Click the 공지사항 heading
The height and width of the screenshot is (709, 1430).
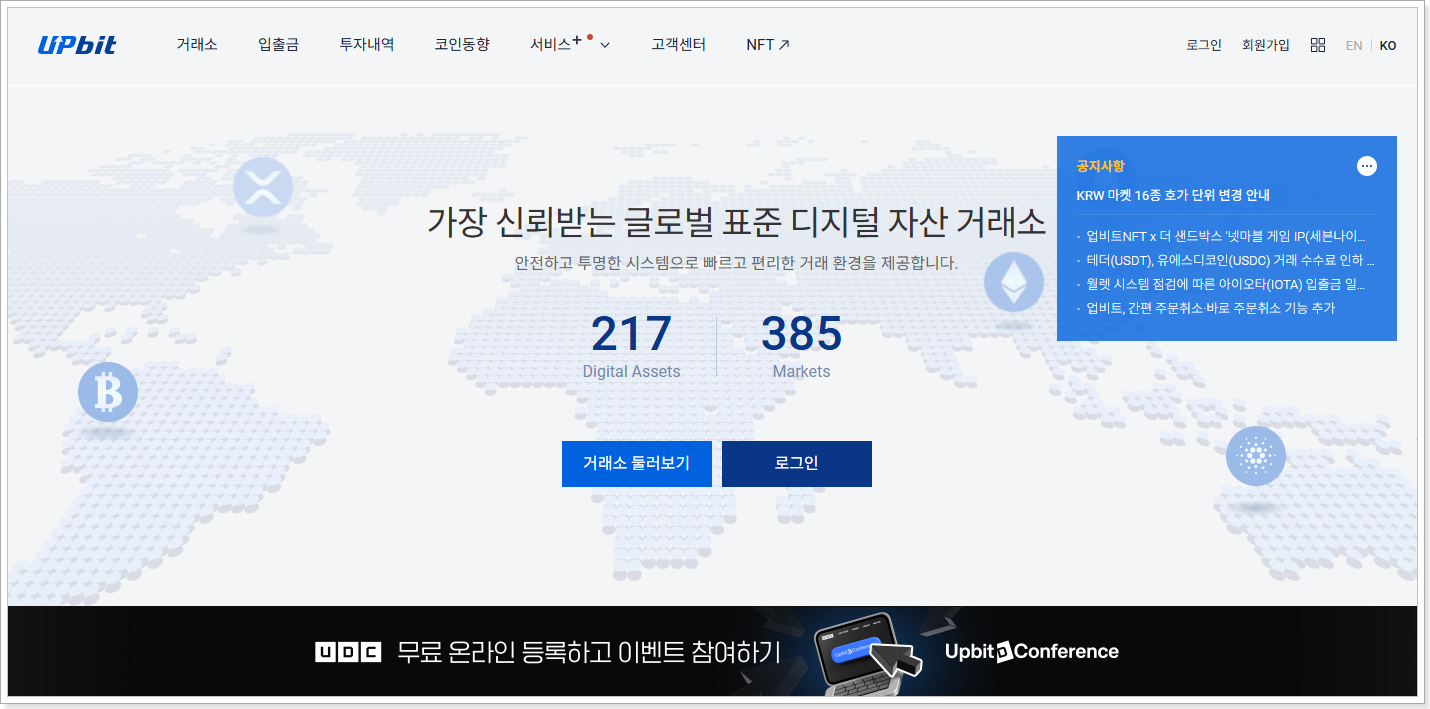coord(1100,166)
